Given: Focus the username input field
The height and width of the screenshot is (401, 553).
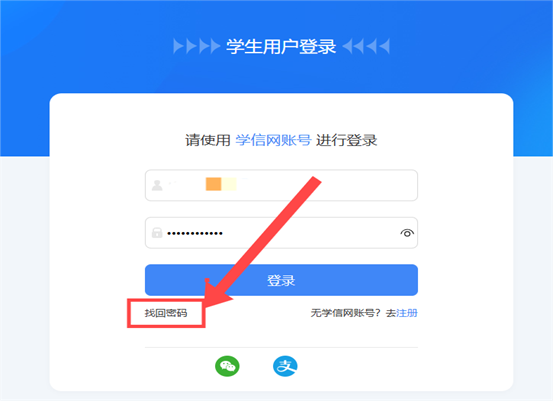Looking at the screenshot, I should (281, 185).
